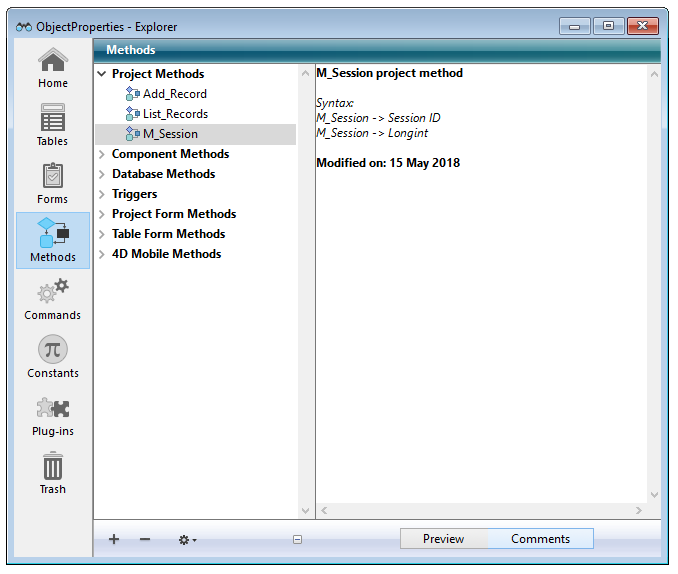
Task: Click the plus icon to add method
Action: (114, 539)
